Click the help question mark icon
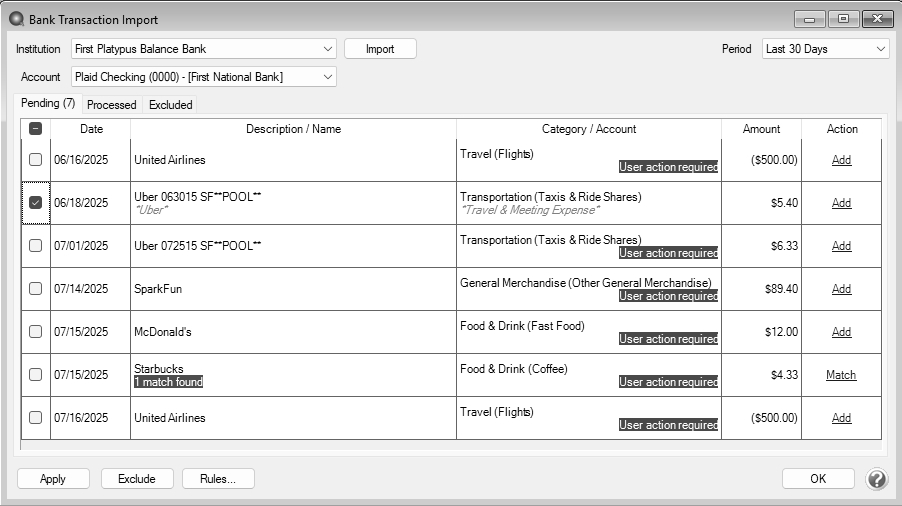 click(876, 479)
